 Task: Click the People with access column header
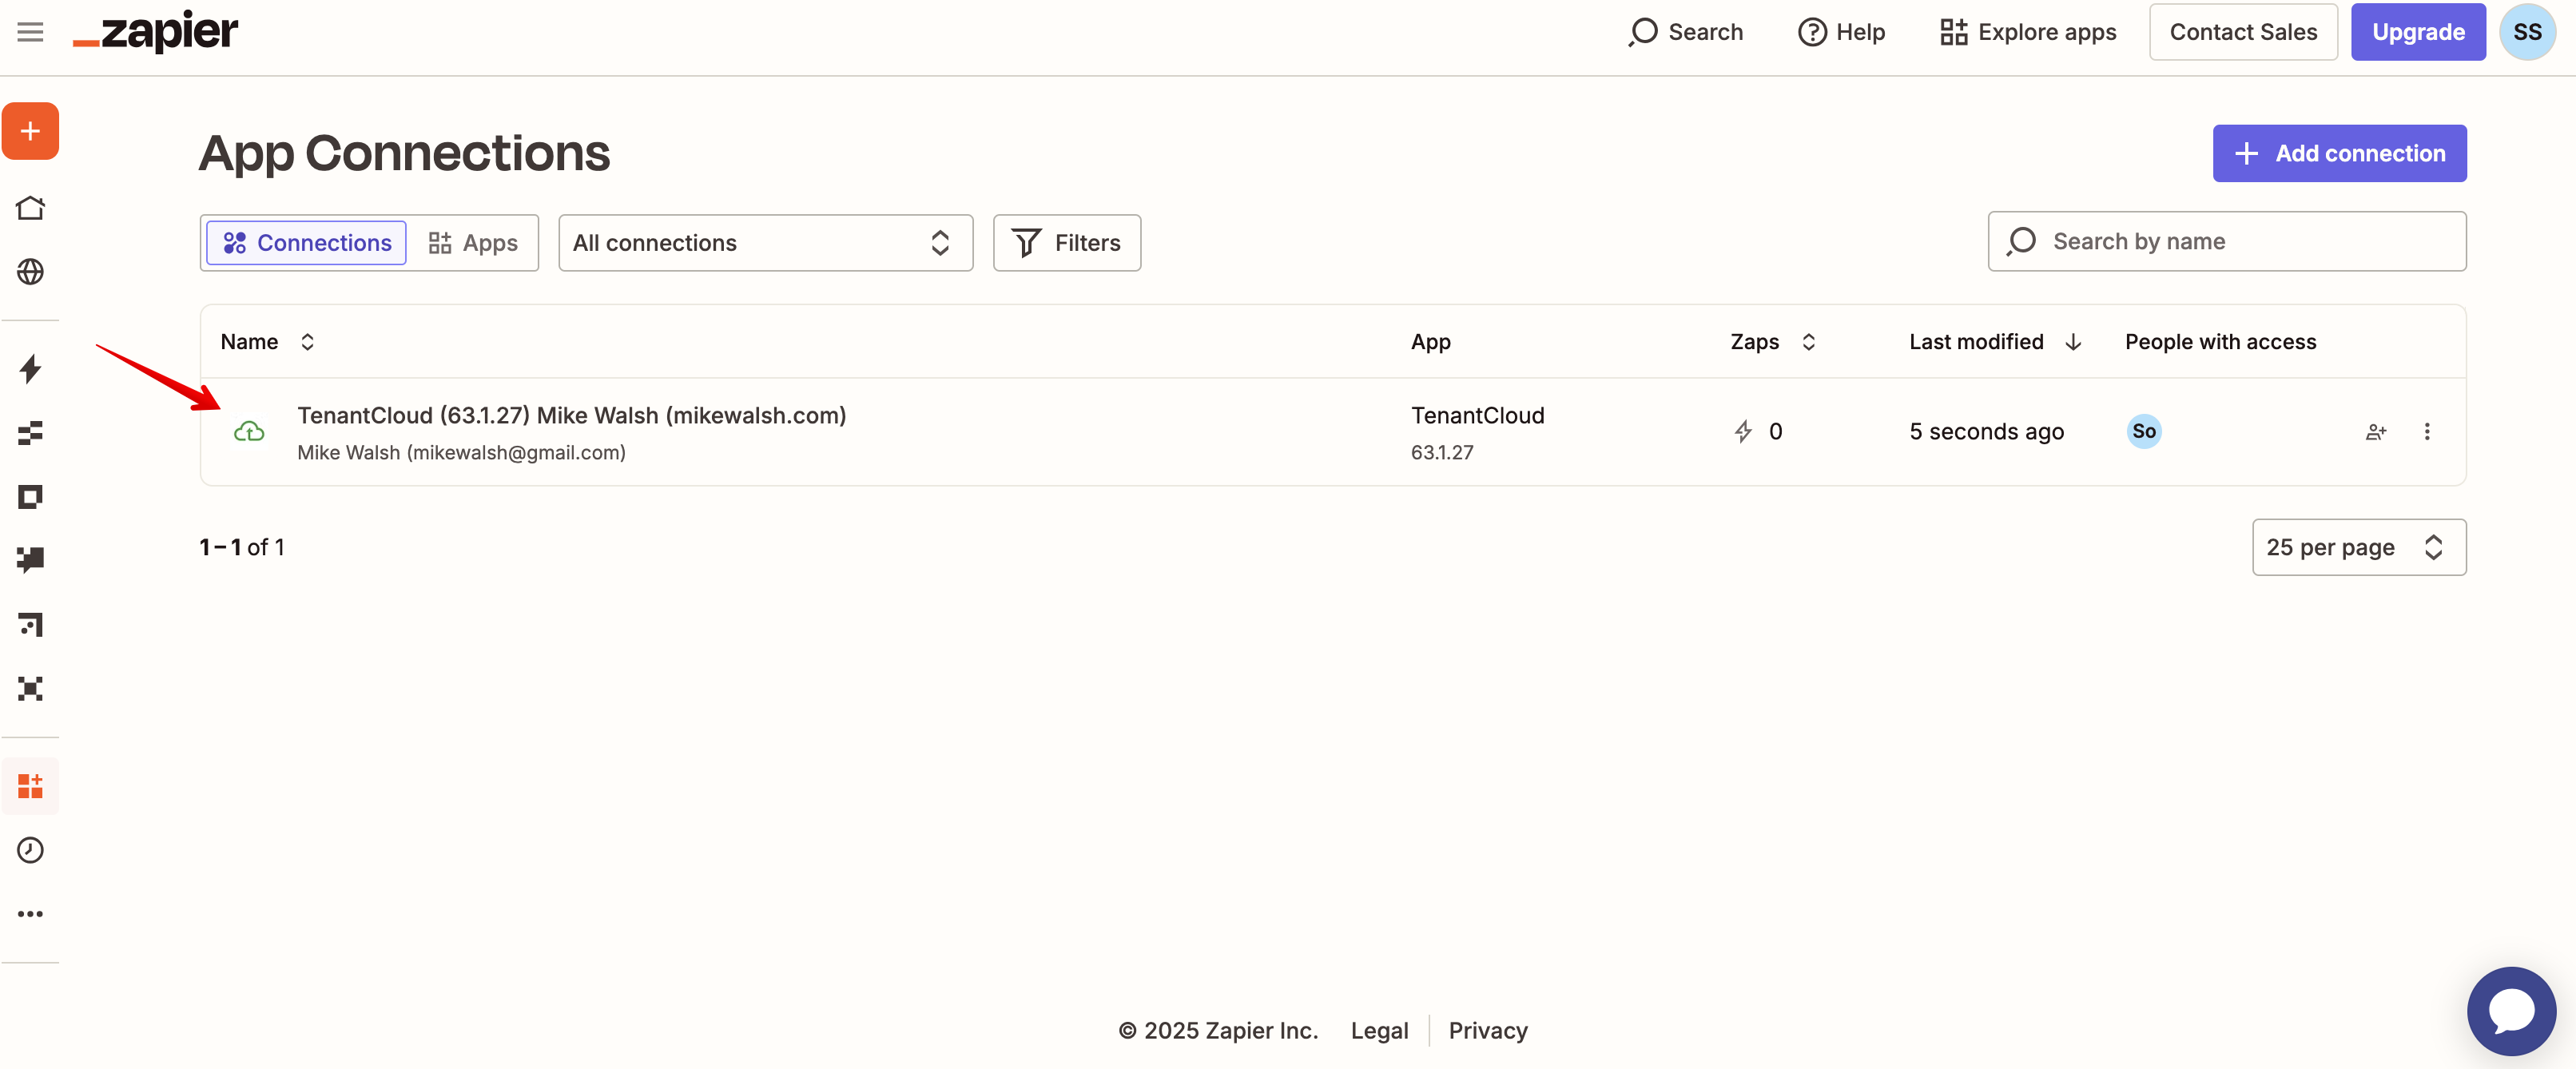pyautogui.click(x=2220, y=342)
